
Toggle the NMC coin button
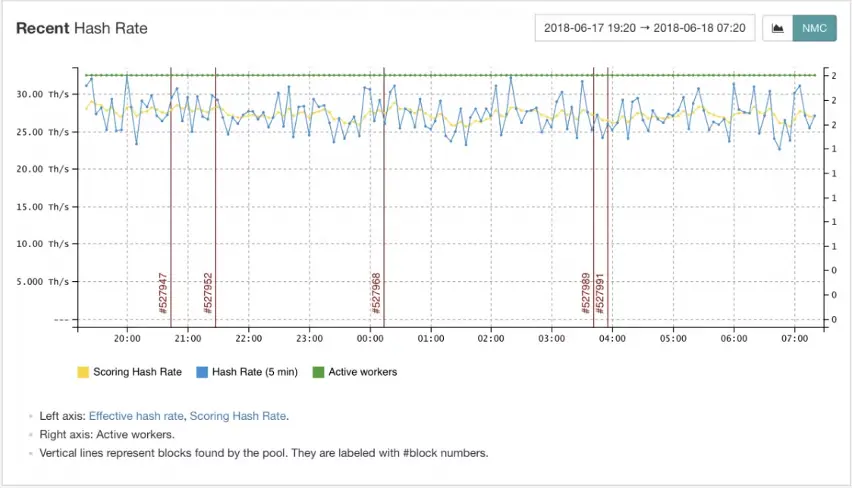pyautogui.click(x=814, y=28)
